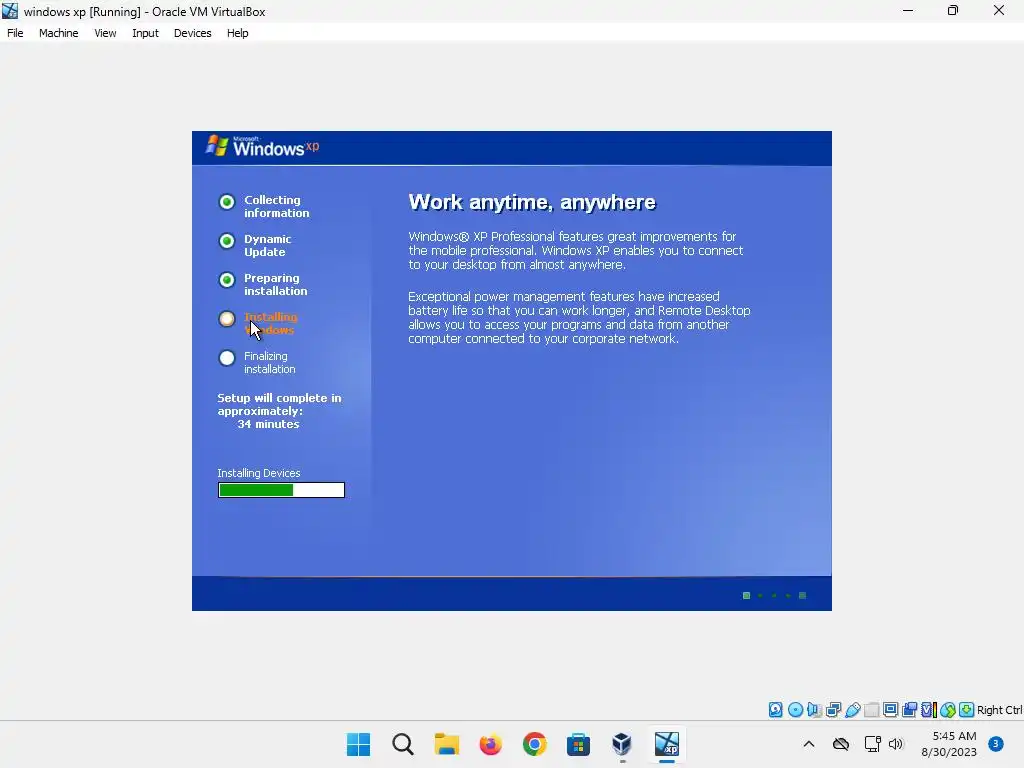1024x768 pixels.
Task: Minimize the VirtualBox window
Action: pyautogui.click(x=908, y=10)
